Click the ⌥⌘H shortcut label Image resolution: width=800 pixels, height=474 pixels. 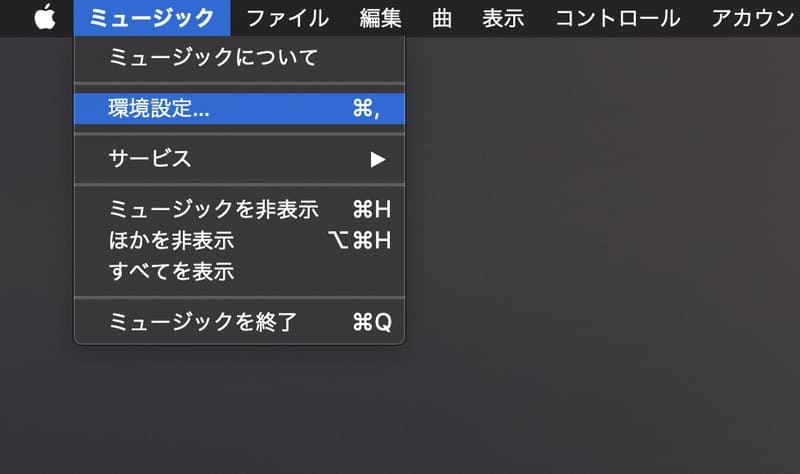(x=360, y=240)
